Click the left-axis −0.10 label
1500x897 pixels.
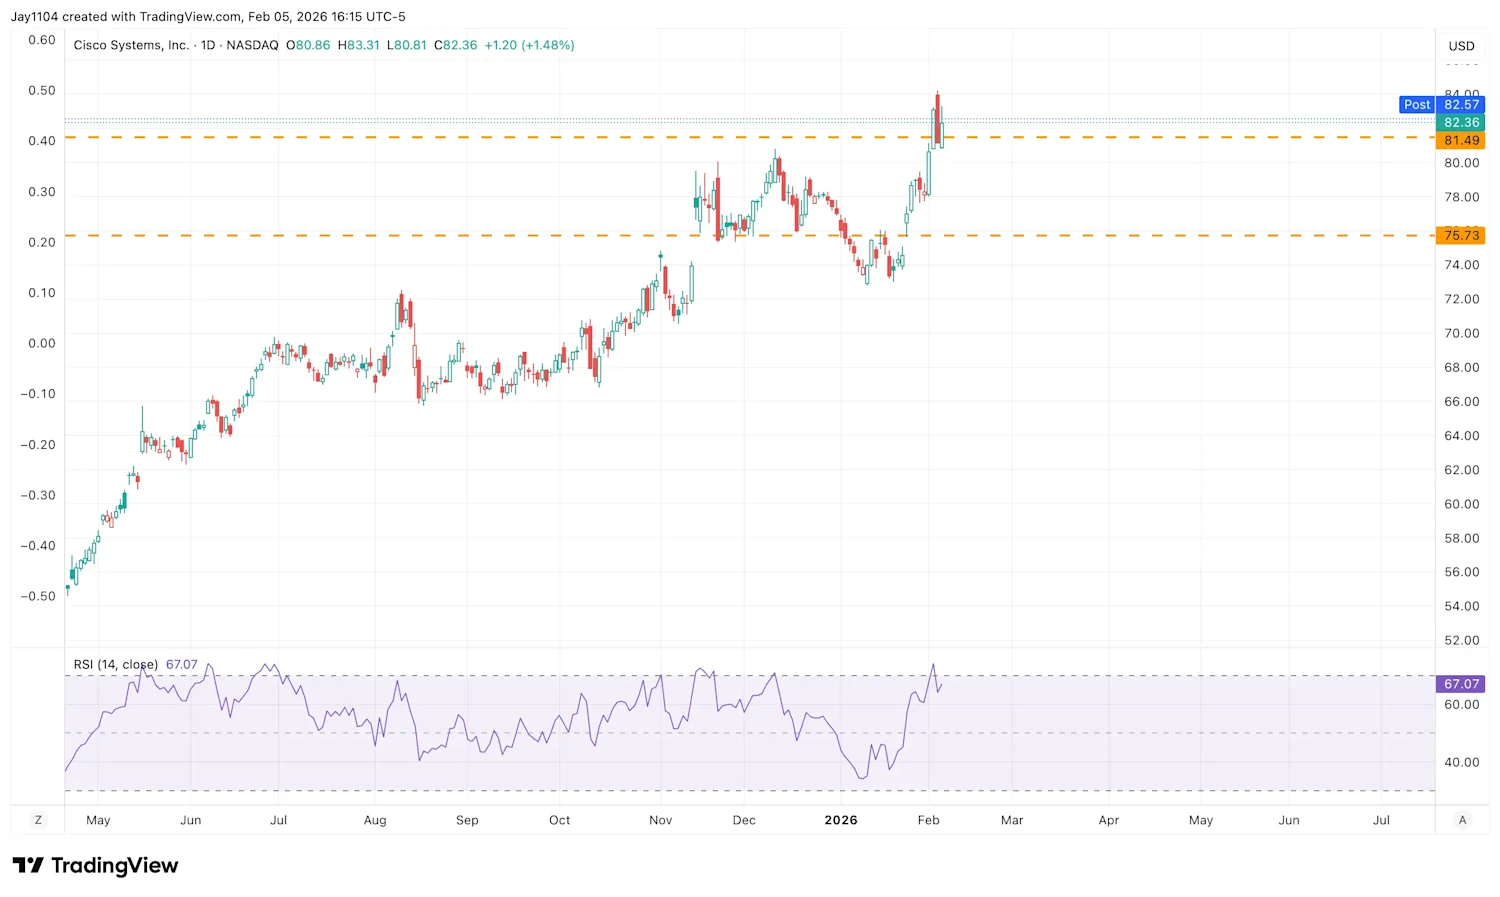click(x=39, y=394)
